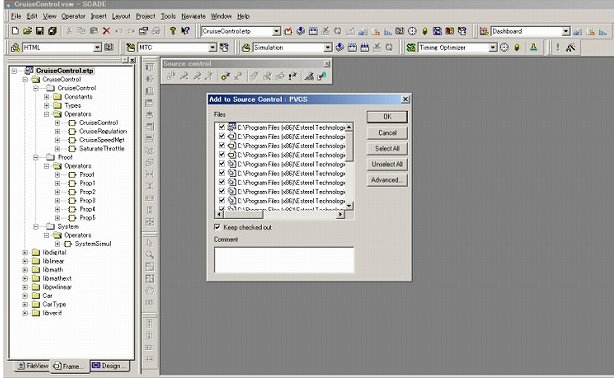Viewport: 614px width, 378px height.
Task: Click the clock icon in top toolbar
Action: (x=412, y=31)
